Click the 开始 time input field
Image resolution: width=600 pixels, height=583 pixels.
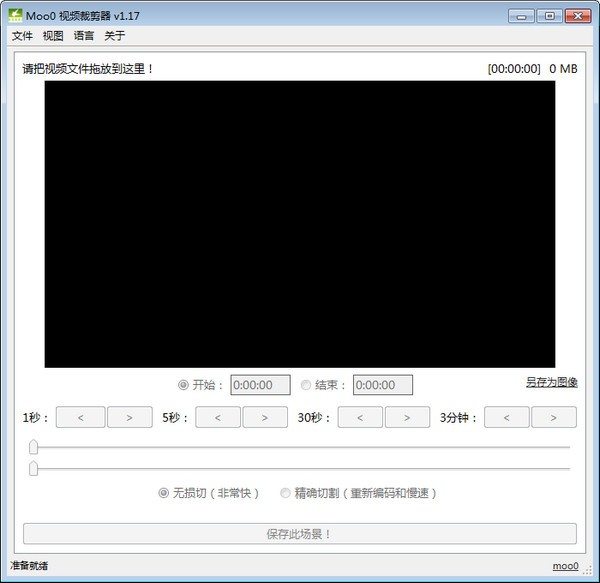pyautogui.click(x=260, y=385)
